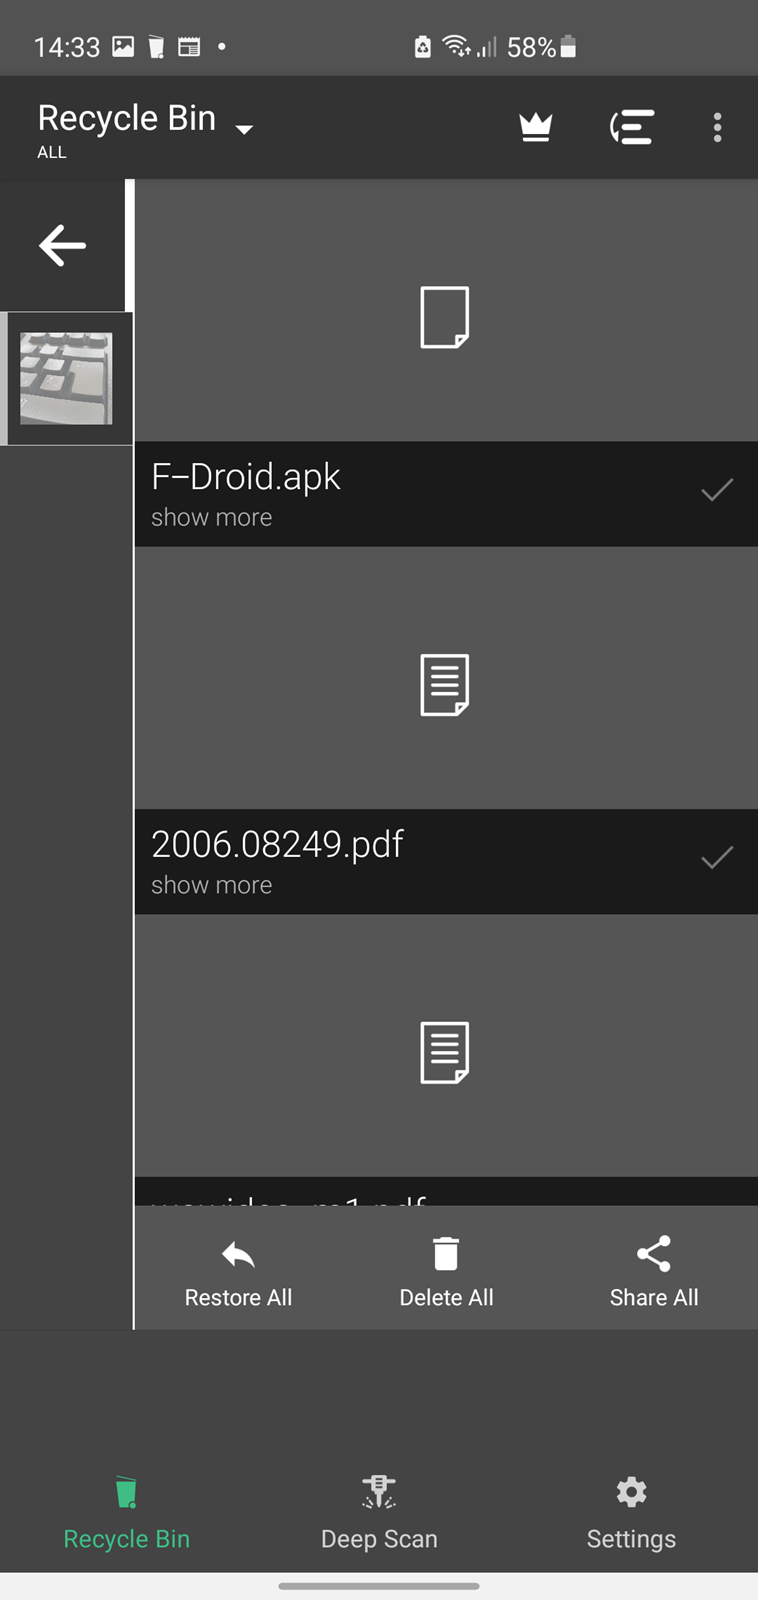Tap the Share All icon

click(654, 1253)
